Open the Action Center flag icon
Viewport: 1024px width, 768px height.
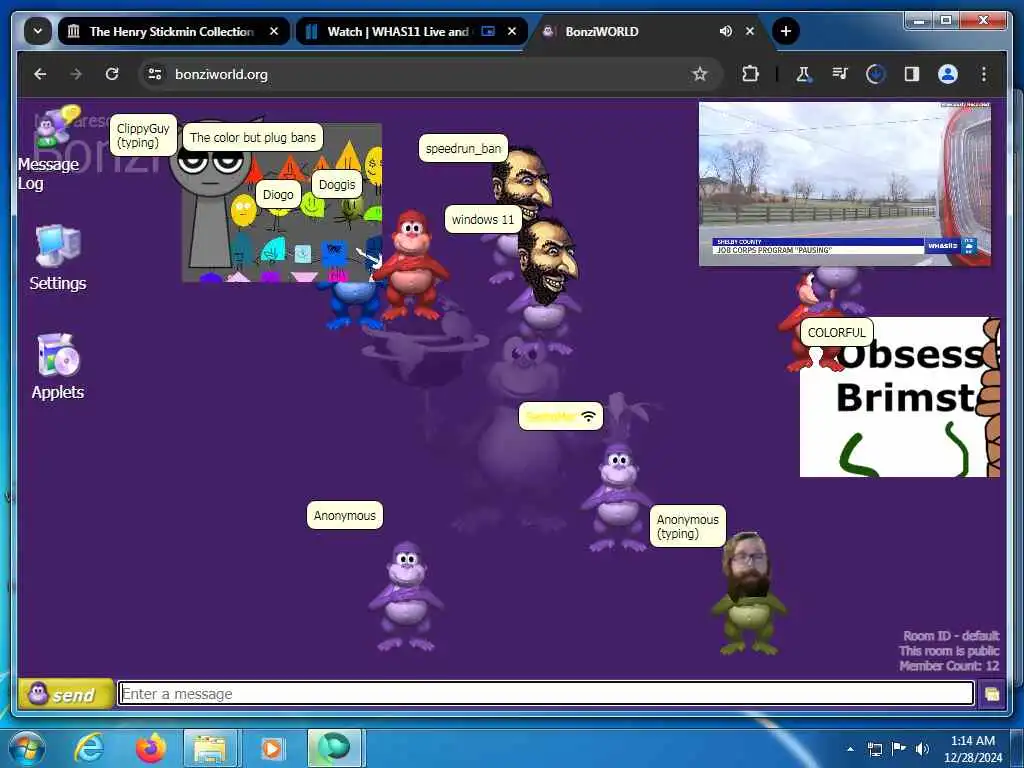899,749
